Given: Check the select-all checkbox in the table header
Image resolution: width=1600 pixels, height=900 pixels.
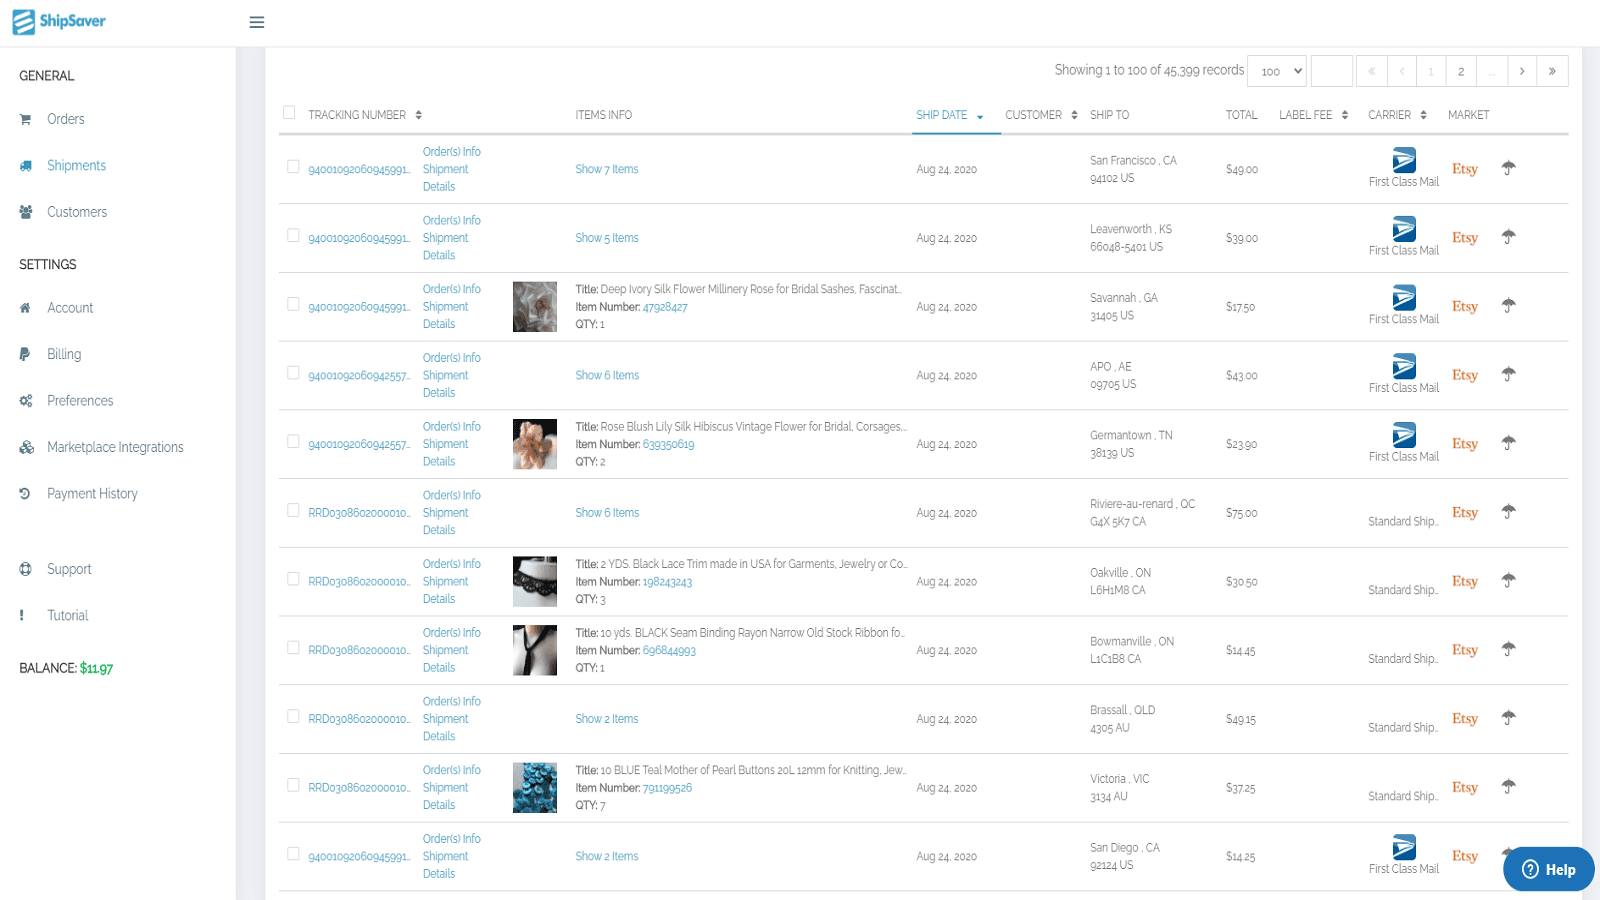Looking at the screenshot, I should point(290,112).
